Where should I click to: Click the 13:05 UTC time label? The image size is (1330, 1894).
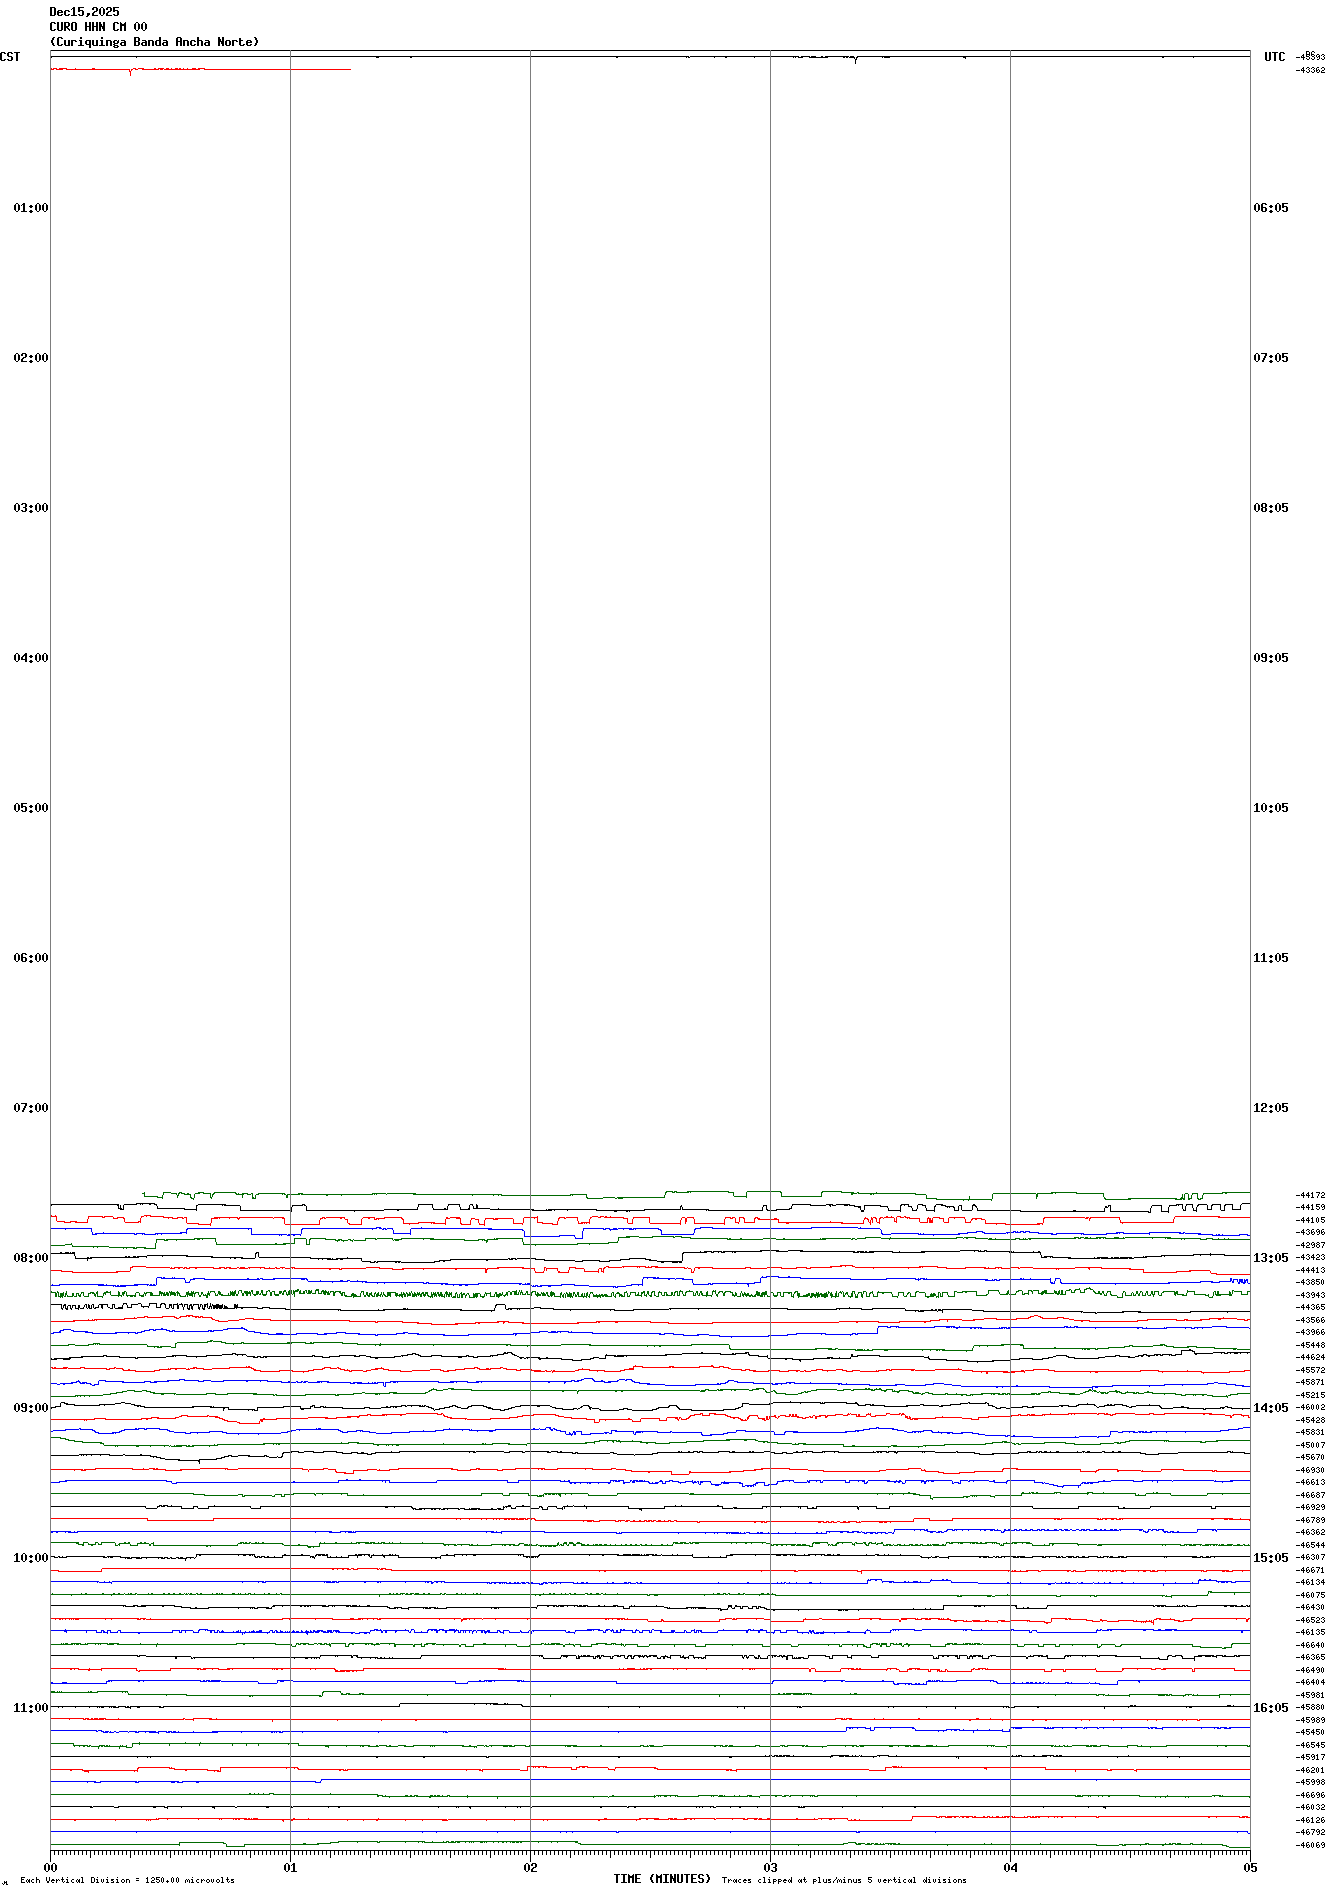coord(1270,1258)
